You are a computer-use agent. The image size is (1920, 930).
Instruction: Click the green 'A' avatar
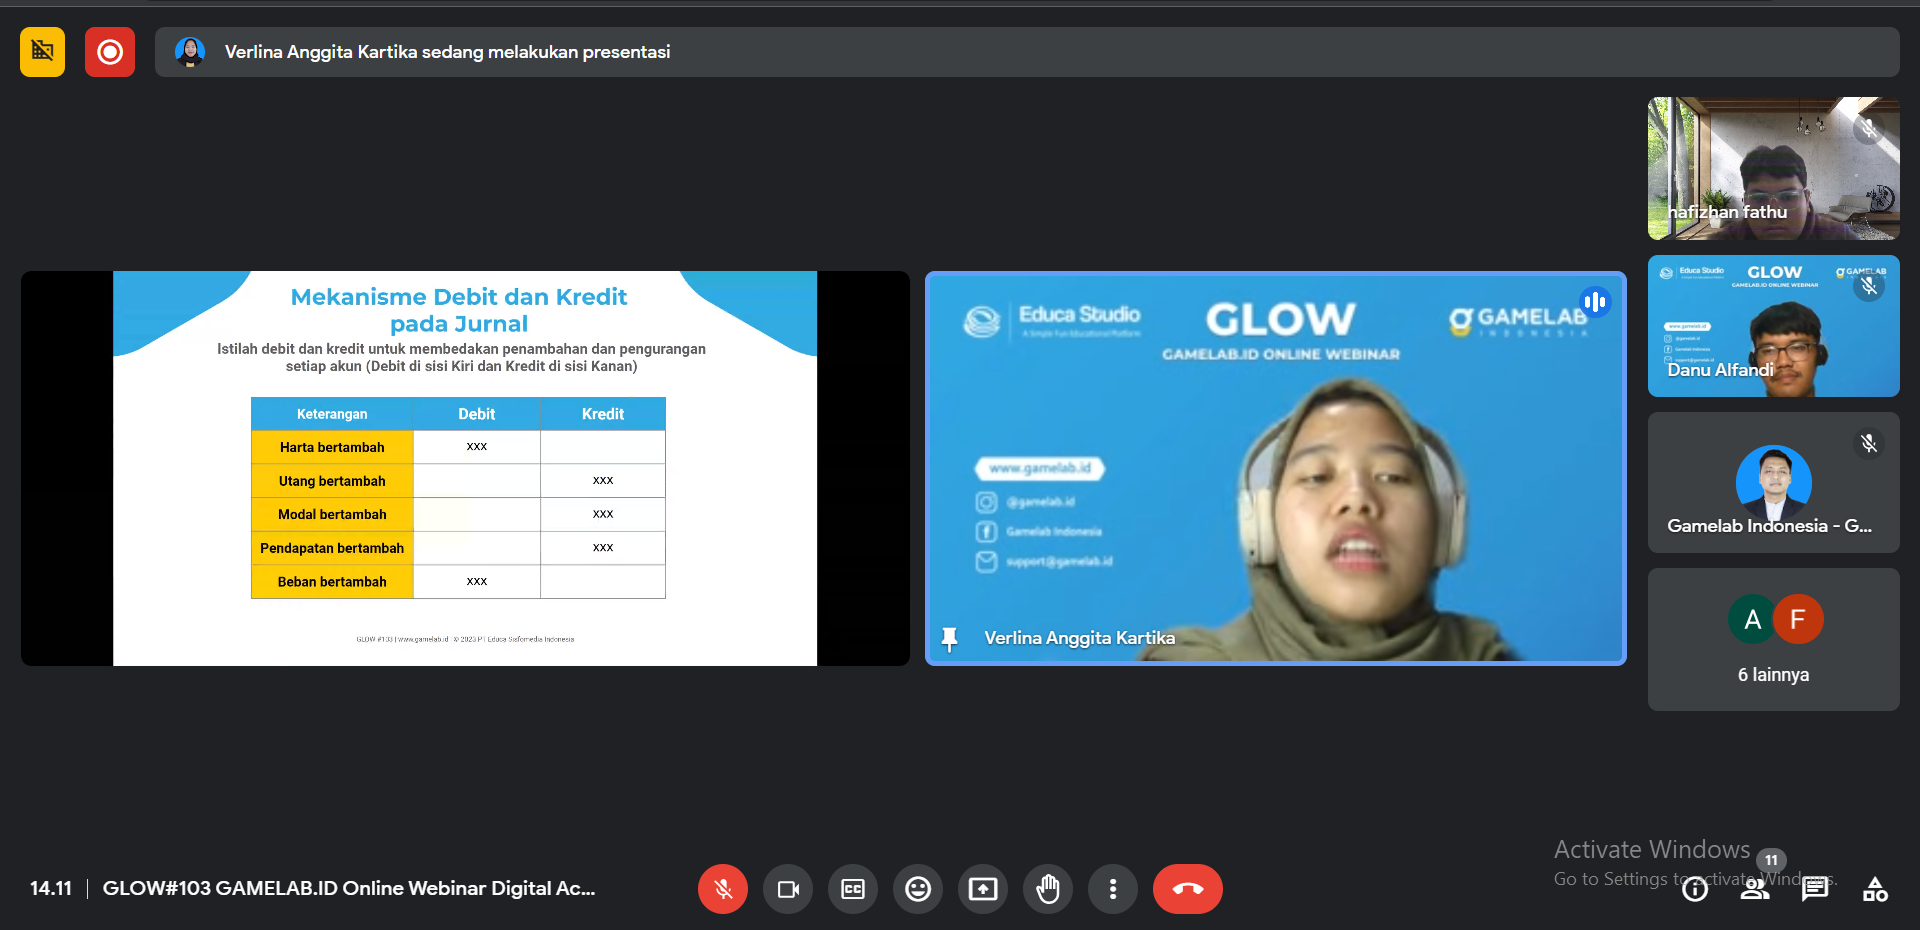point(1753,620)
